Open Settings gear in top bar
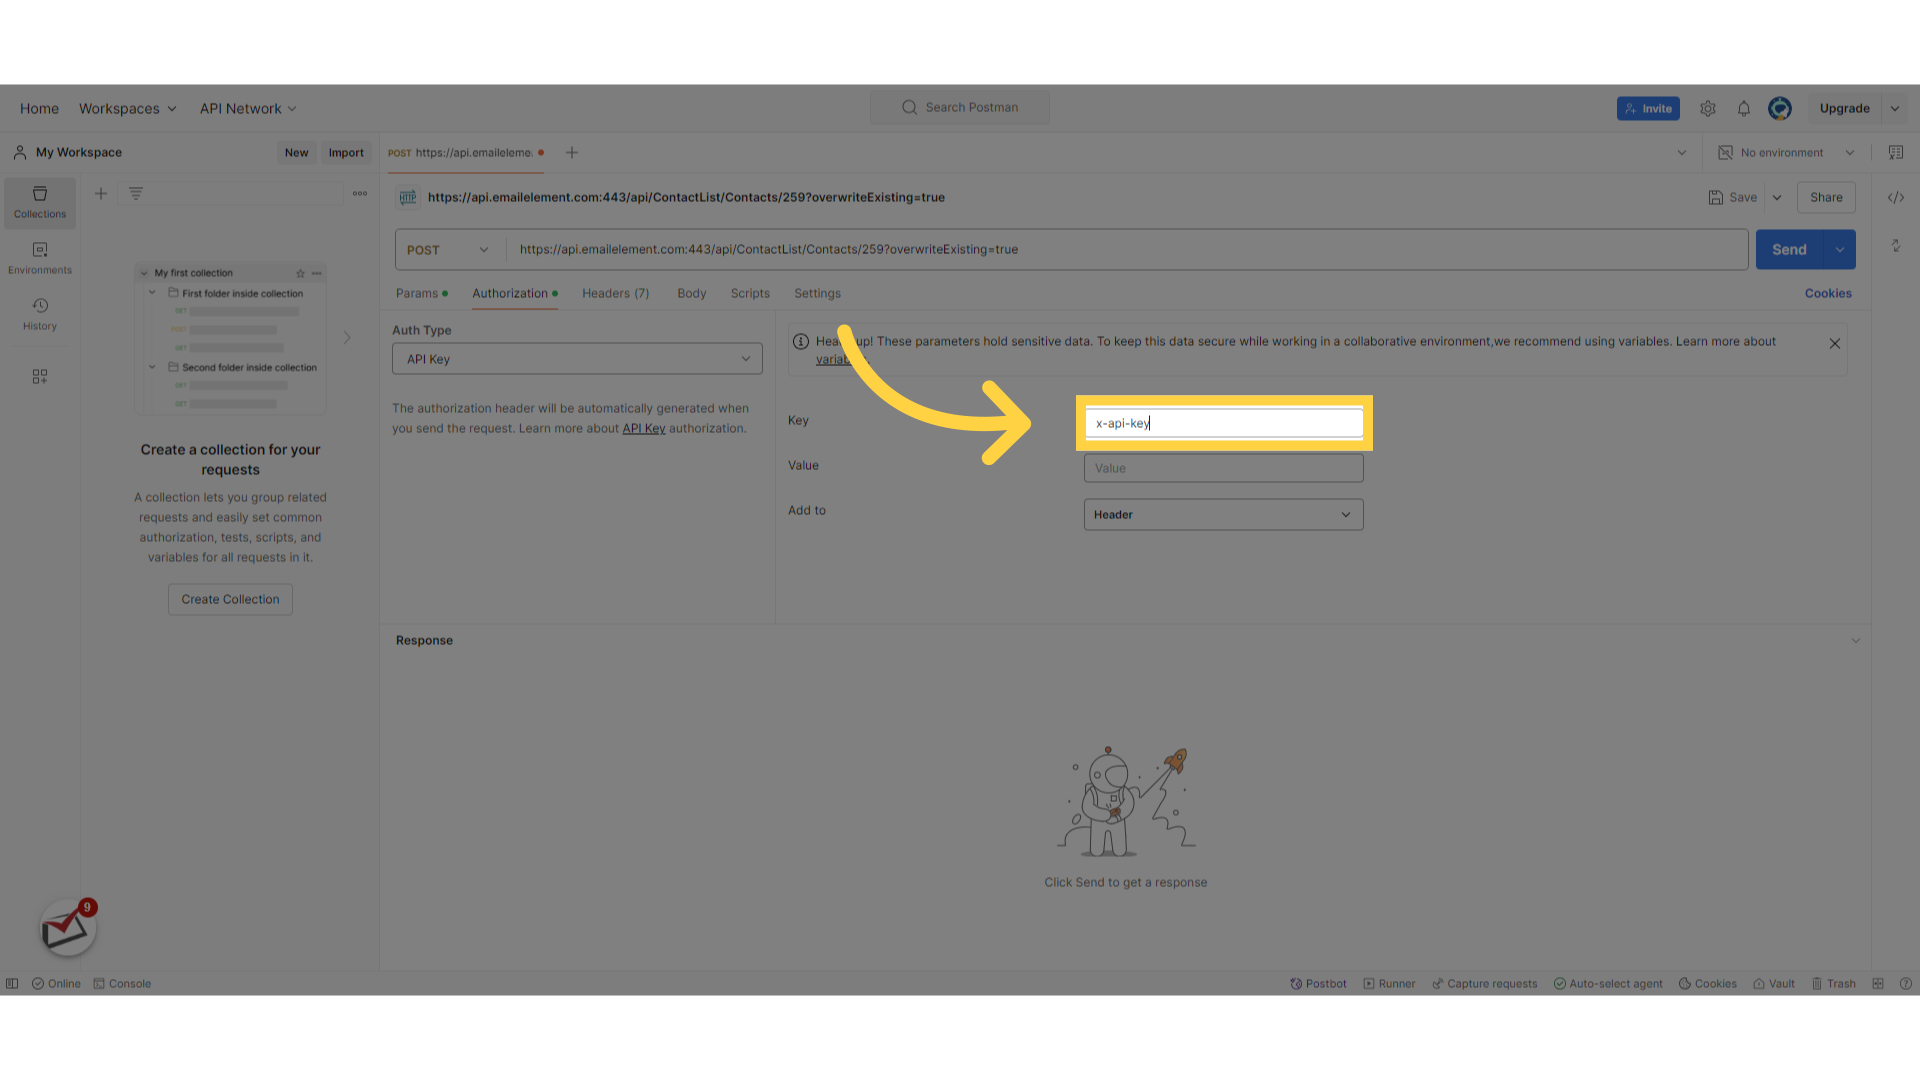The height and width of the screenshot is (1080, 1920). pos(1708,109)
